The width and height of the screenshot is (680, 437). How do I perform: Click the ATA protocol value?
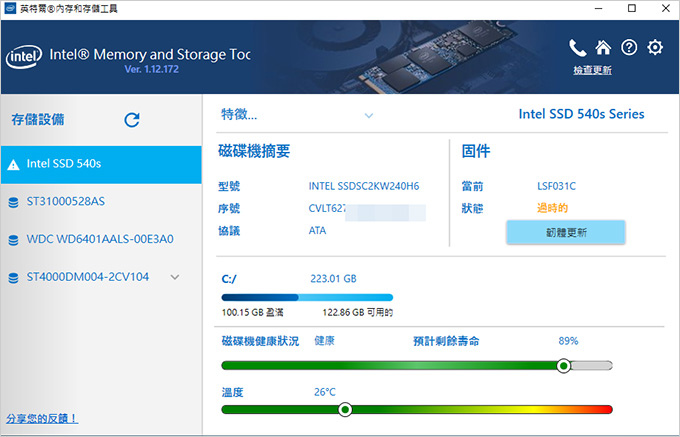coord(317,231)
